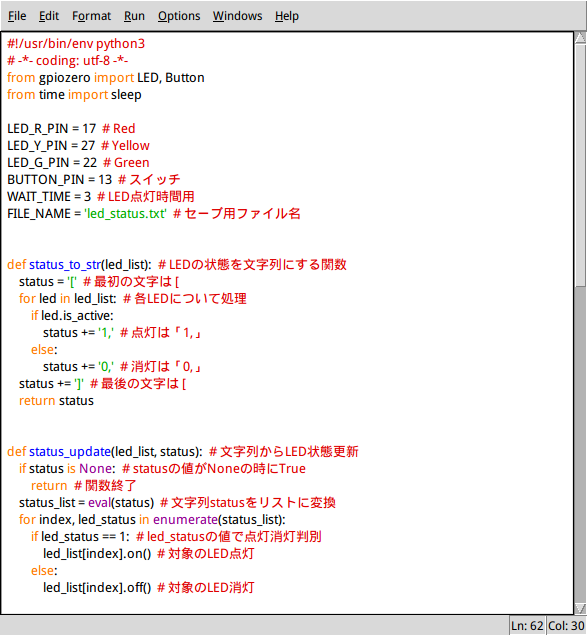Open the Windows menu
587x635 pixels.
pos(237,16)
